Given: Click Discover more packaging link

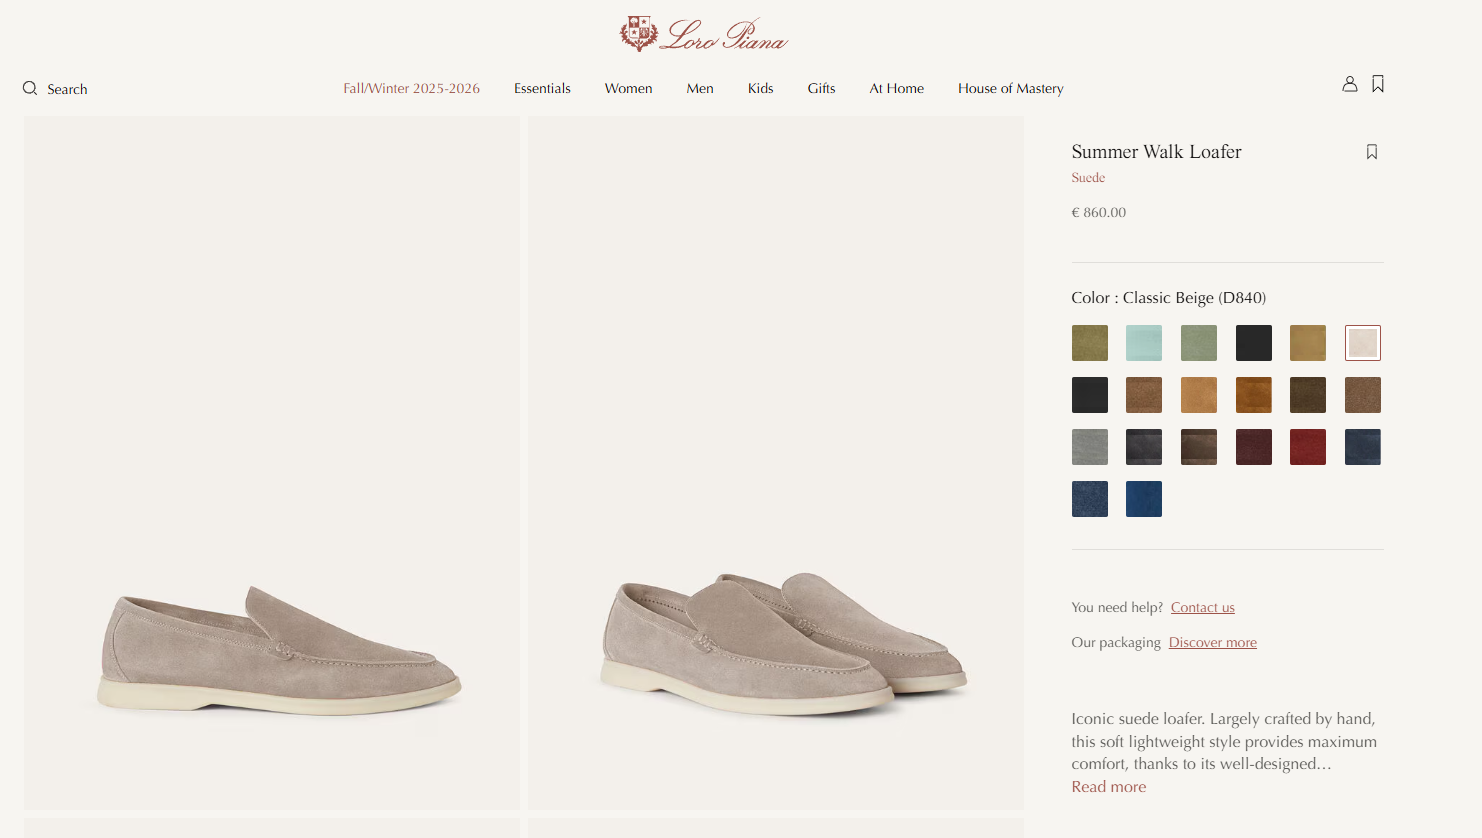Looking at the screenshot, I should pos(1212,642).
